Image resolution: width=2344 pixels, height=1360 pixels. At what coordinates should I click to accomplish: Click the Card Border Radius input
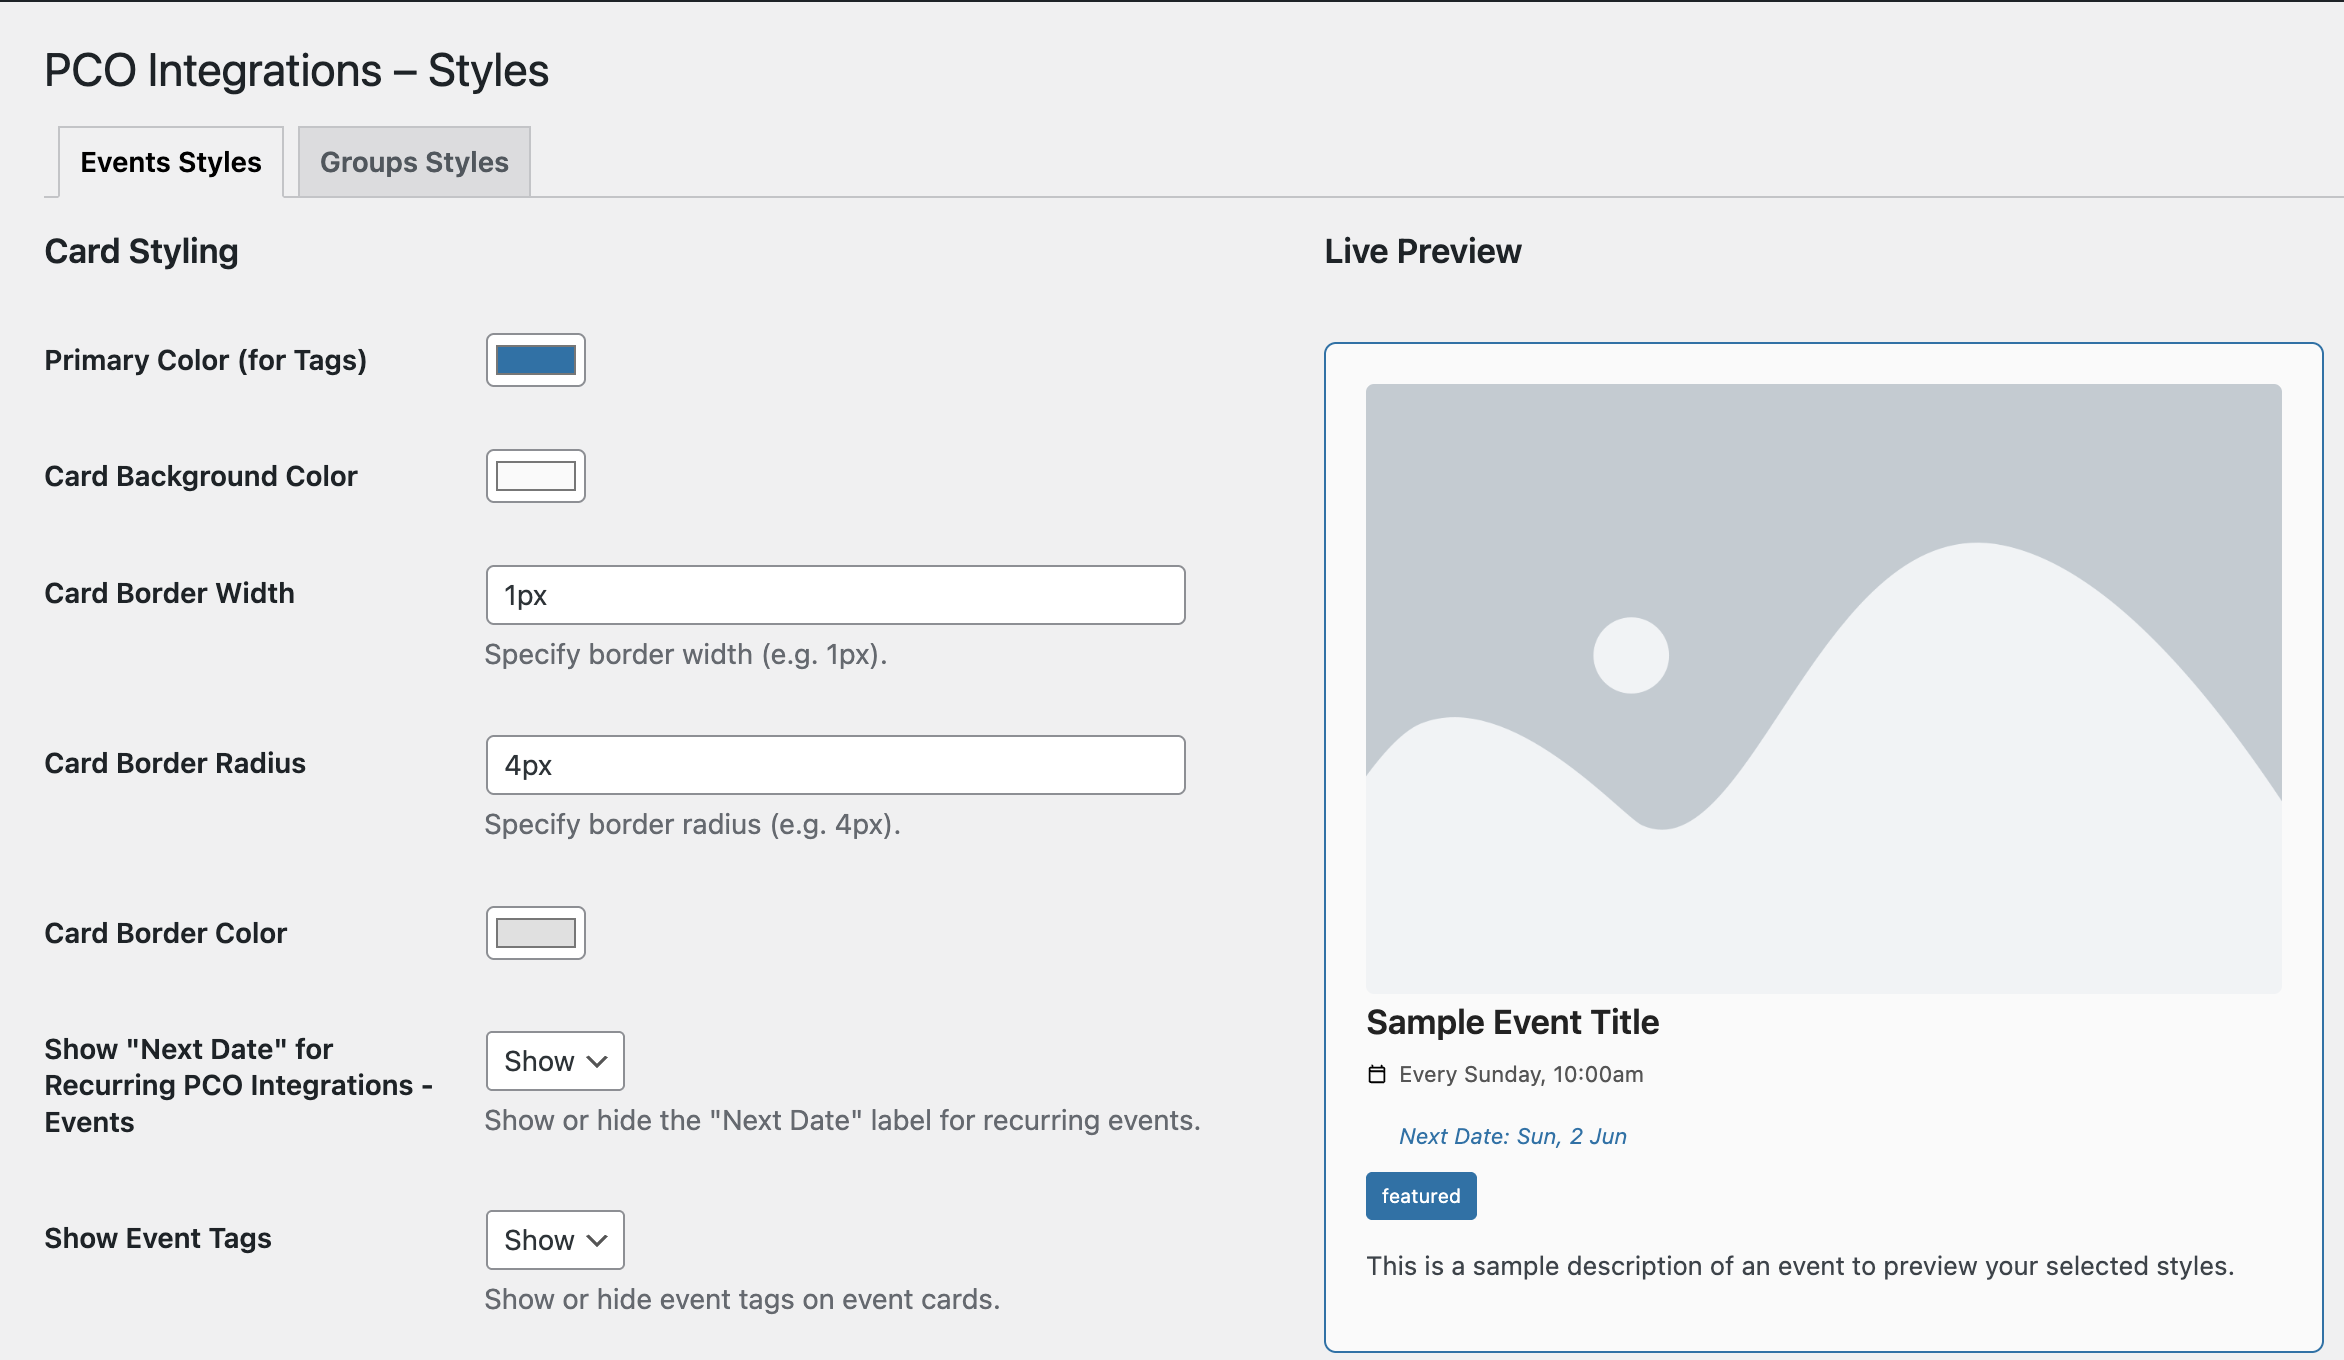pyautogui.click(x=836, y=765)
